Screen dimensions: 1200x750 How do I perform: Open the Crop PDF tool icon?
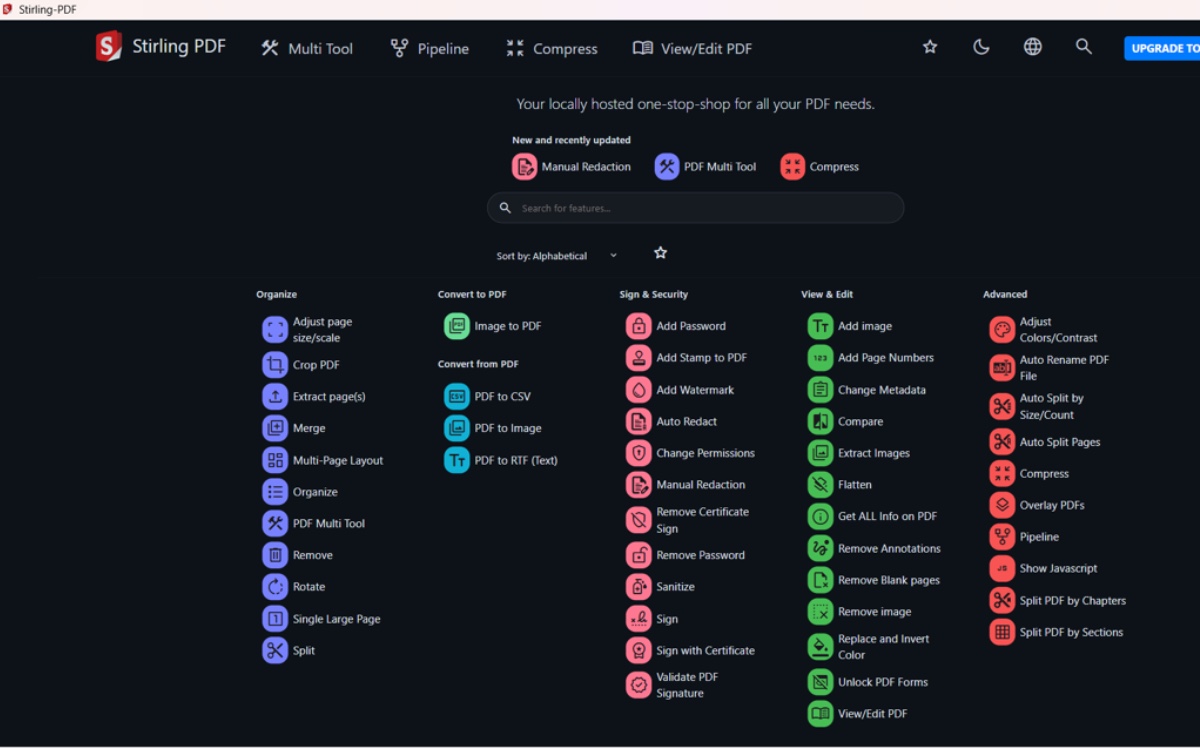(275, 365)
